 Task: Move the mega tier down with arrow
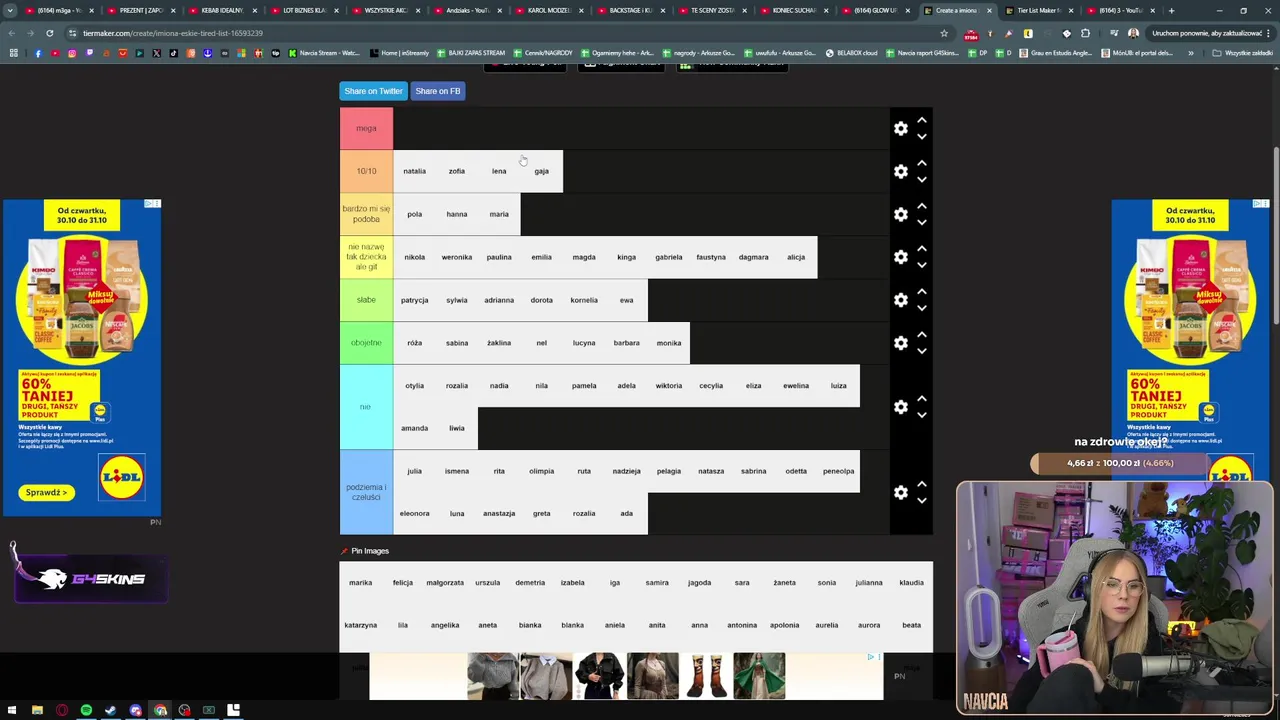[922, 137]
